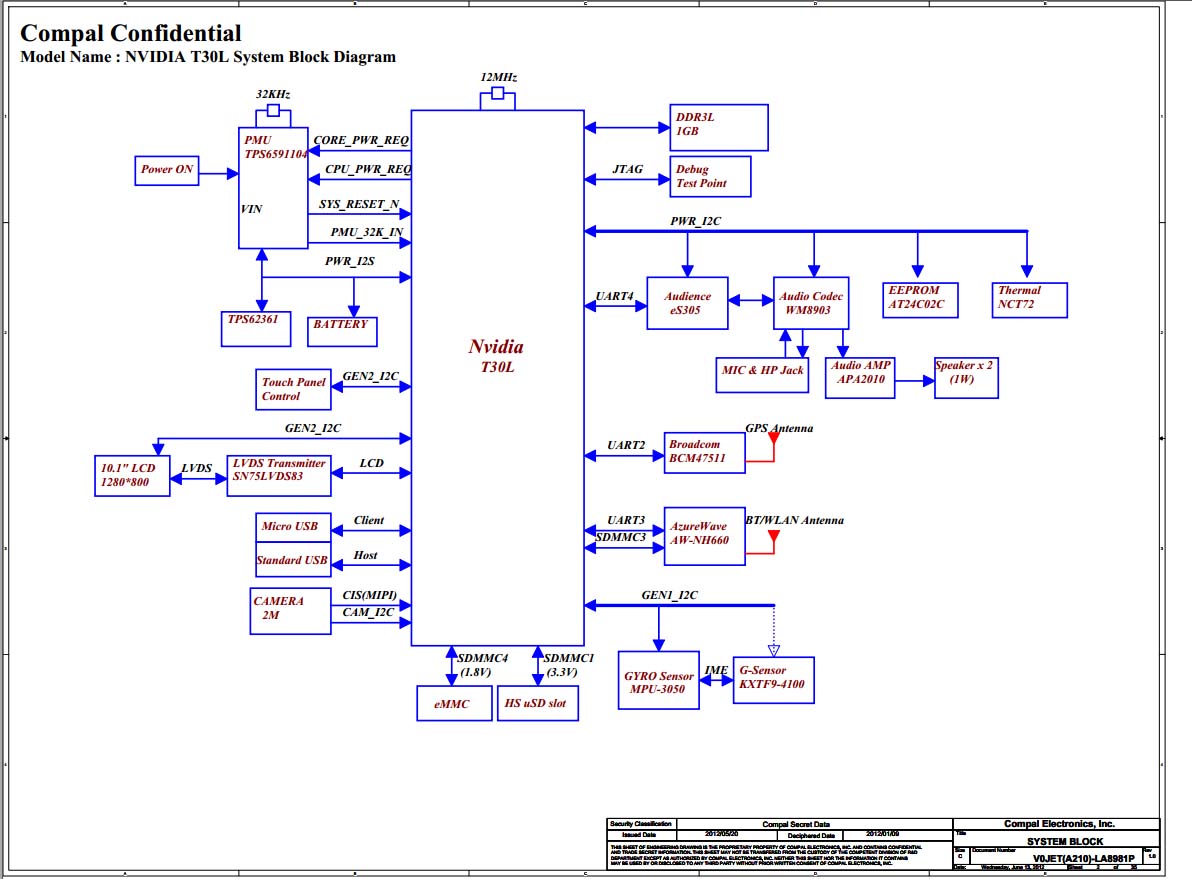
Task: Click the Broadcom BCM47511 block
Action: click(705, 452)
